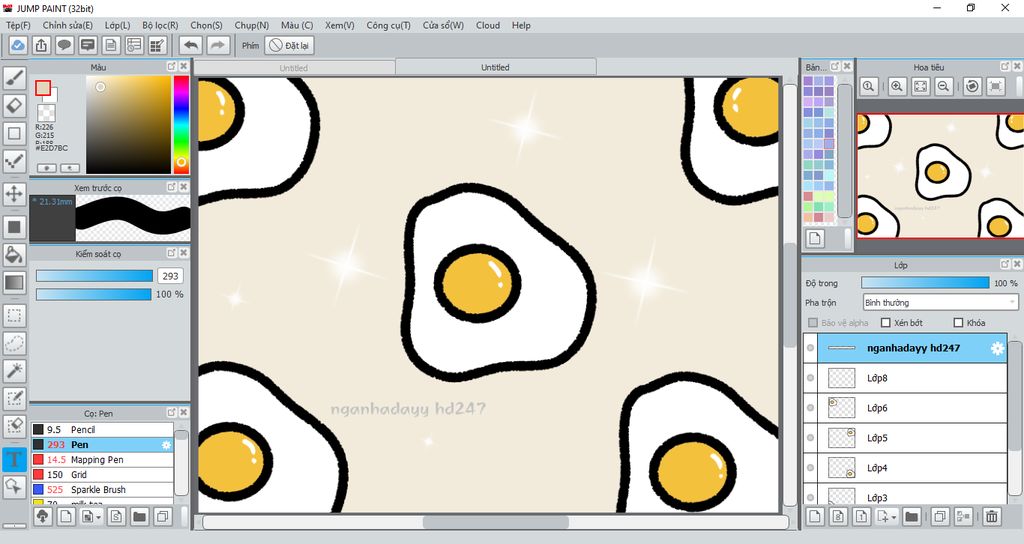The height and width of the screenshot is (544, 1024).
Task: Select the Selection Eraser tool
Action: click(x=14, y=425)
